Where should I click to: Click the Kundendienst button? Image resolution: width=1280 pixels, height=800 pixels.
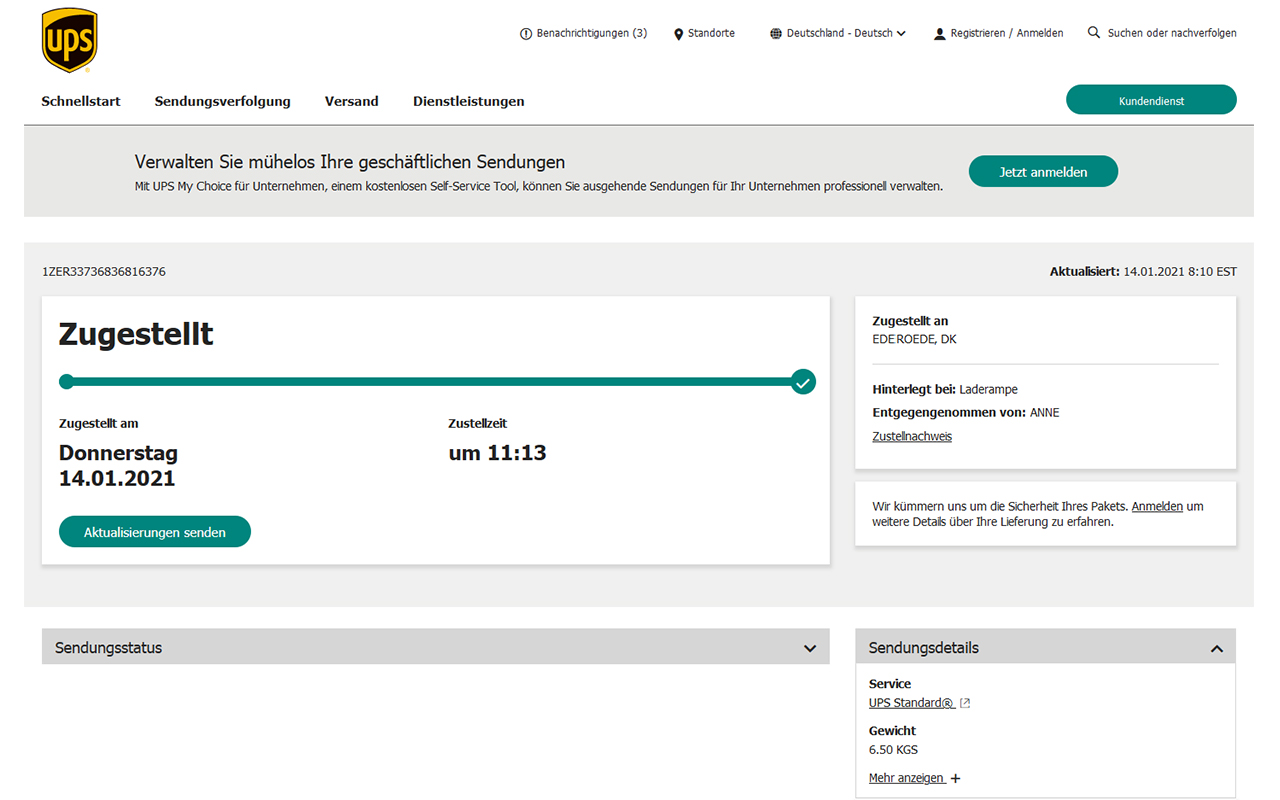point(1151,100)
